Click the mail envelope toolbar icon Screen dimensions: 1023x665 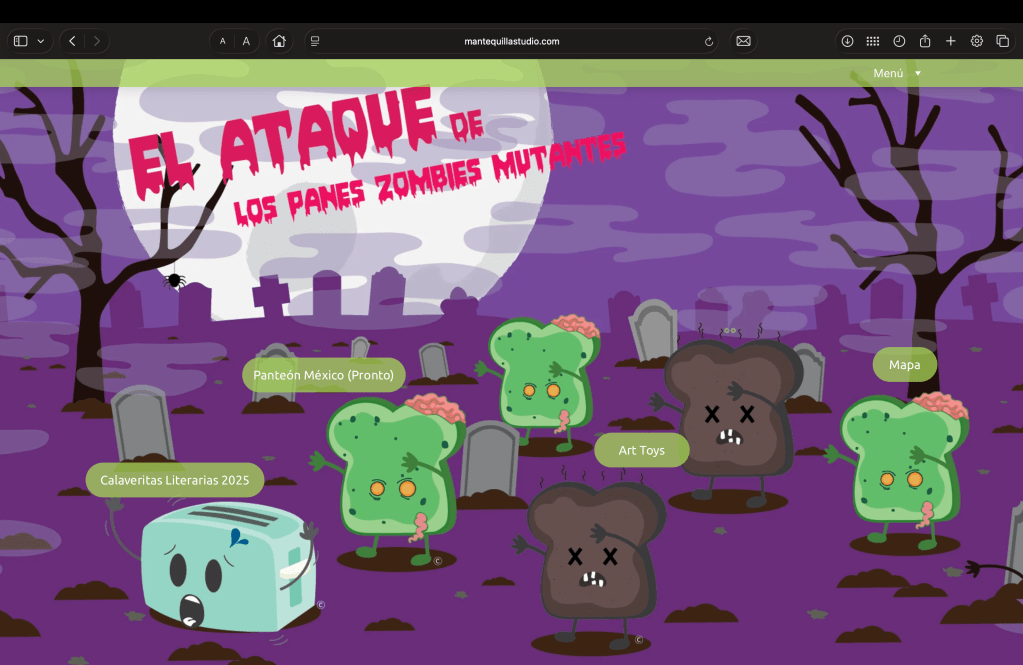coord(743,41)
